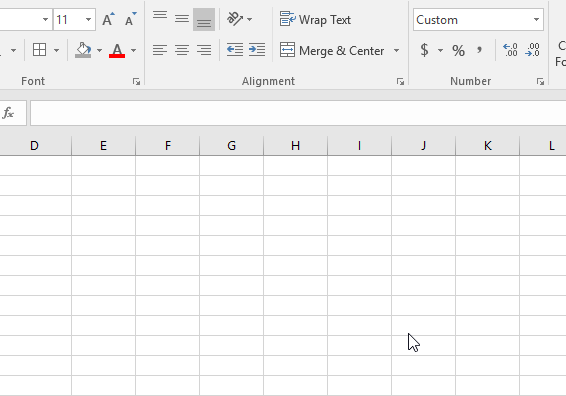
Task: Expand the Merge & Center dropdown arrow
Action: click(x=396, y=51)
